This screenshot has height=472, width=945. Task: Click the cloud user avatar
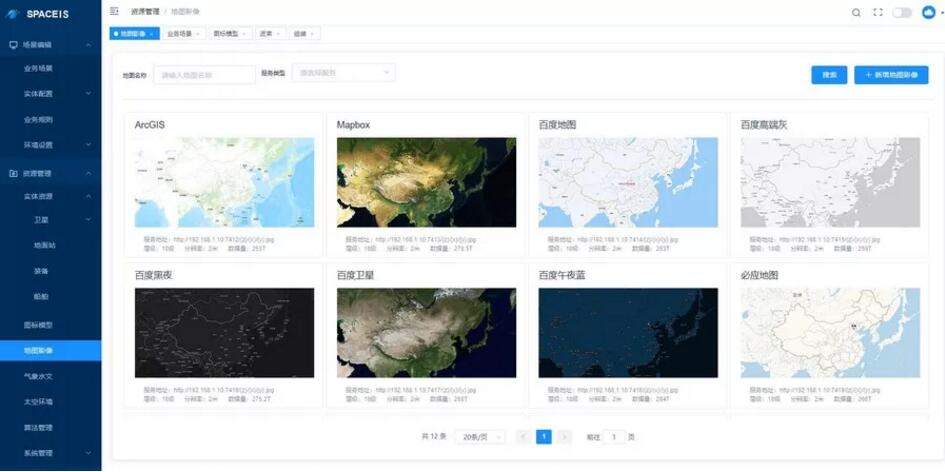tap(929, 12)
